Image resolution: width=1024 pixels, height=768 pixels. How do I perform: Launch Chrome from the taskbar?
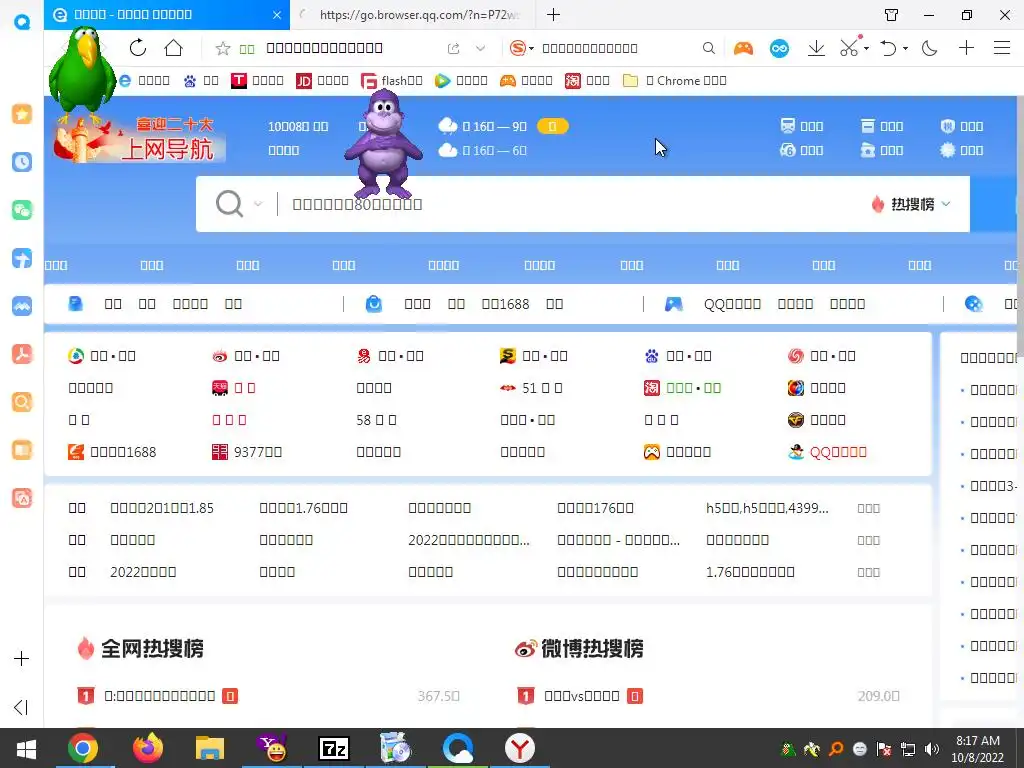[83, 748]
